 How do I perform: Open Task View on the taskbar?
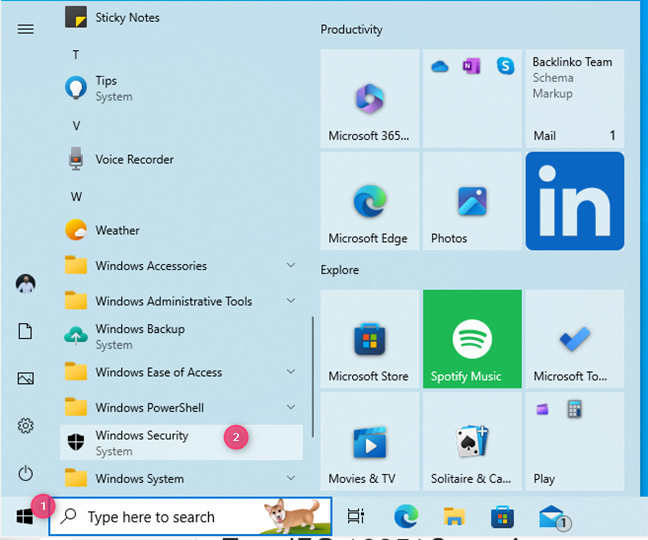click(356, 516)
